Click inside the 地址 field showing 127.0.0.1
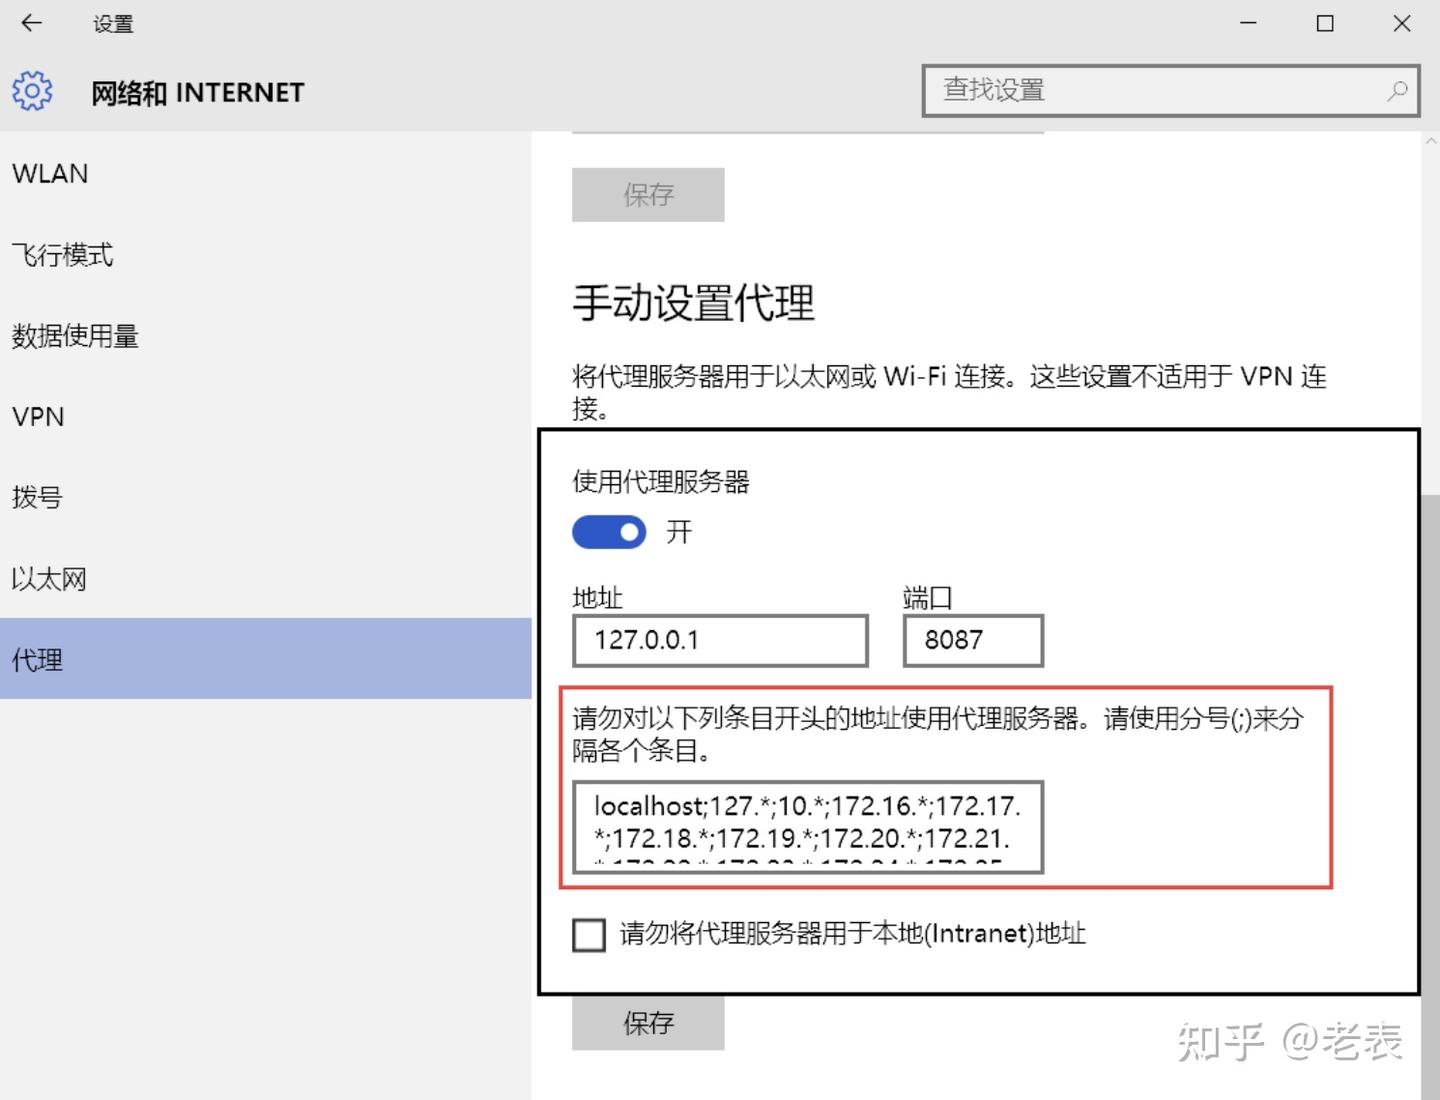The width and height of the screenshot is (1440, 1100). [719, 640]
